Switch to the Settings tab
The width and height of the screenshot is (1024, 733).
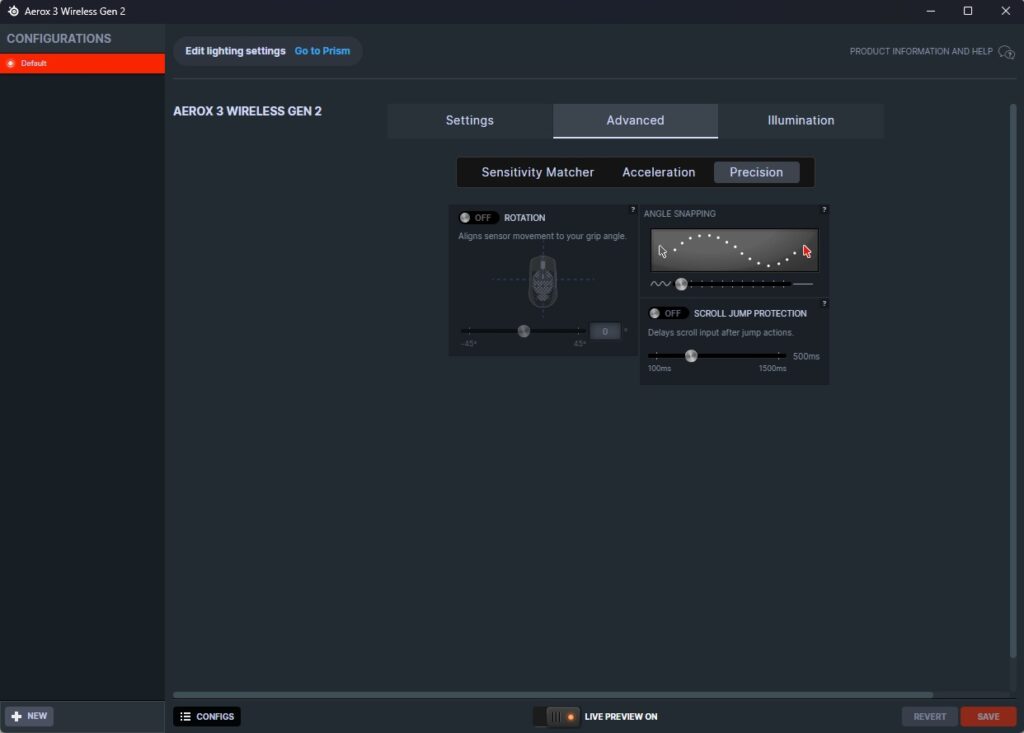pyautogui.click(x=470, y=121)
